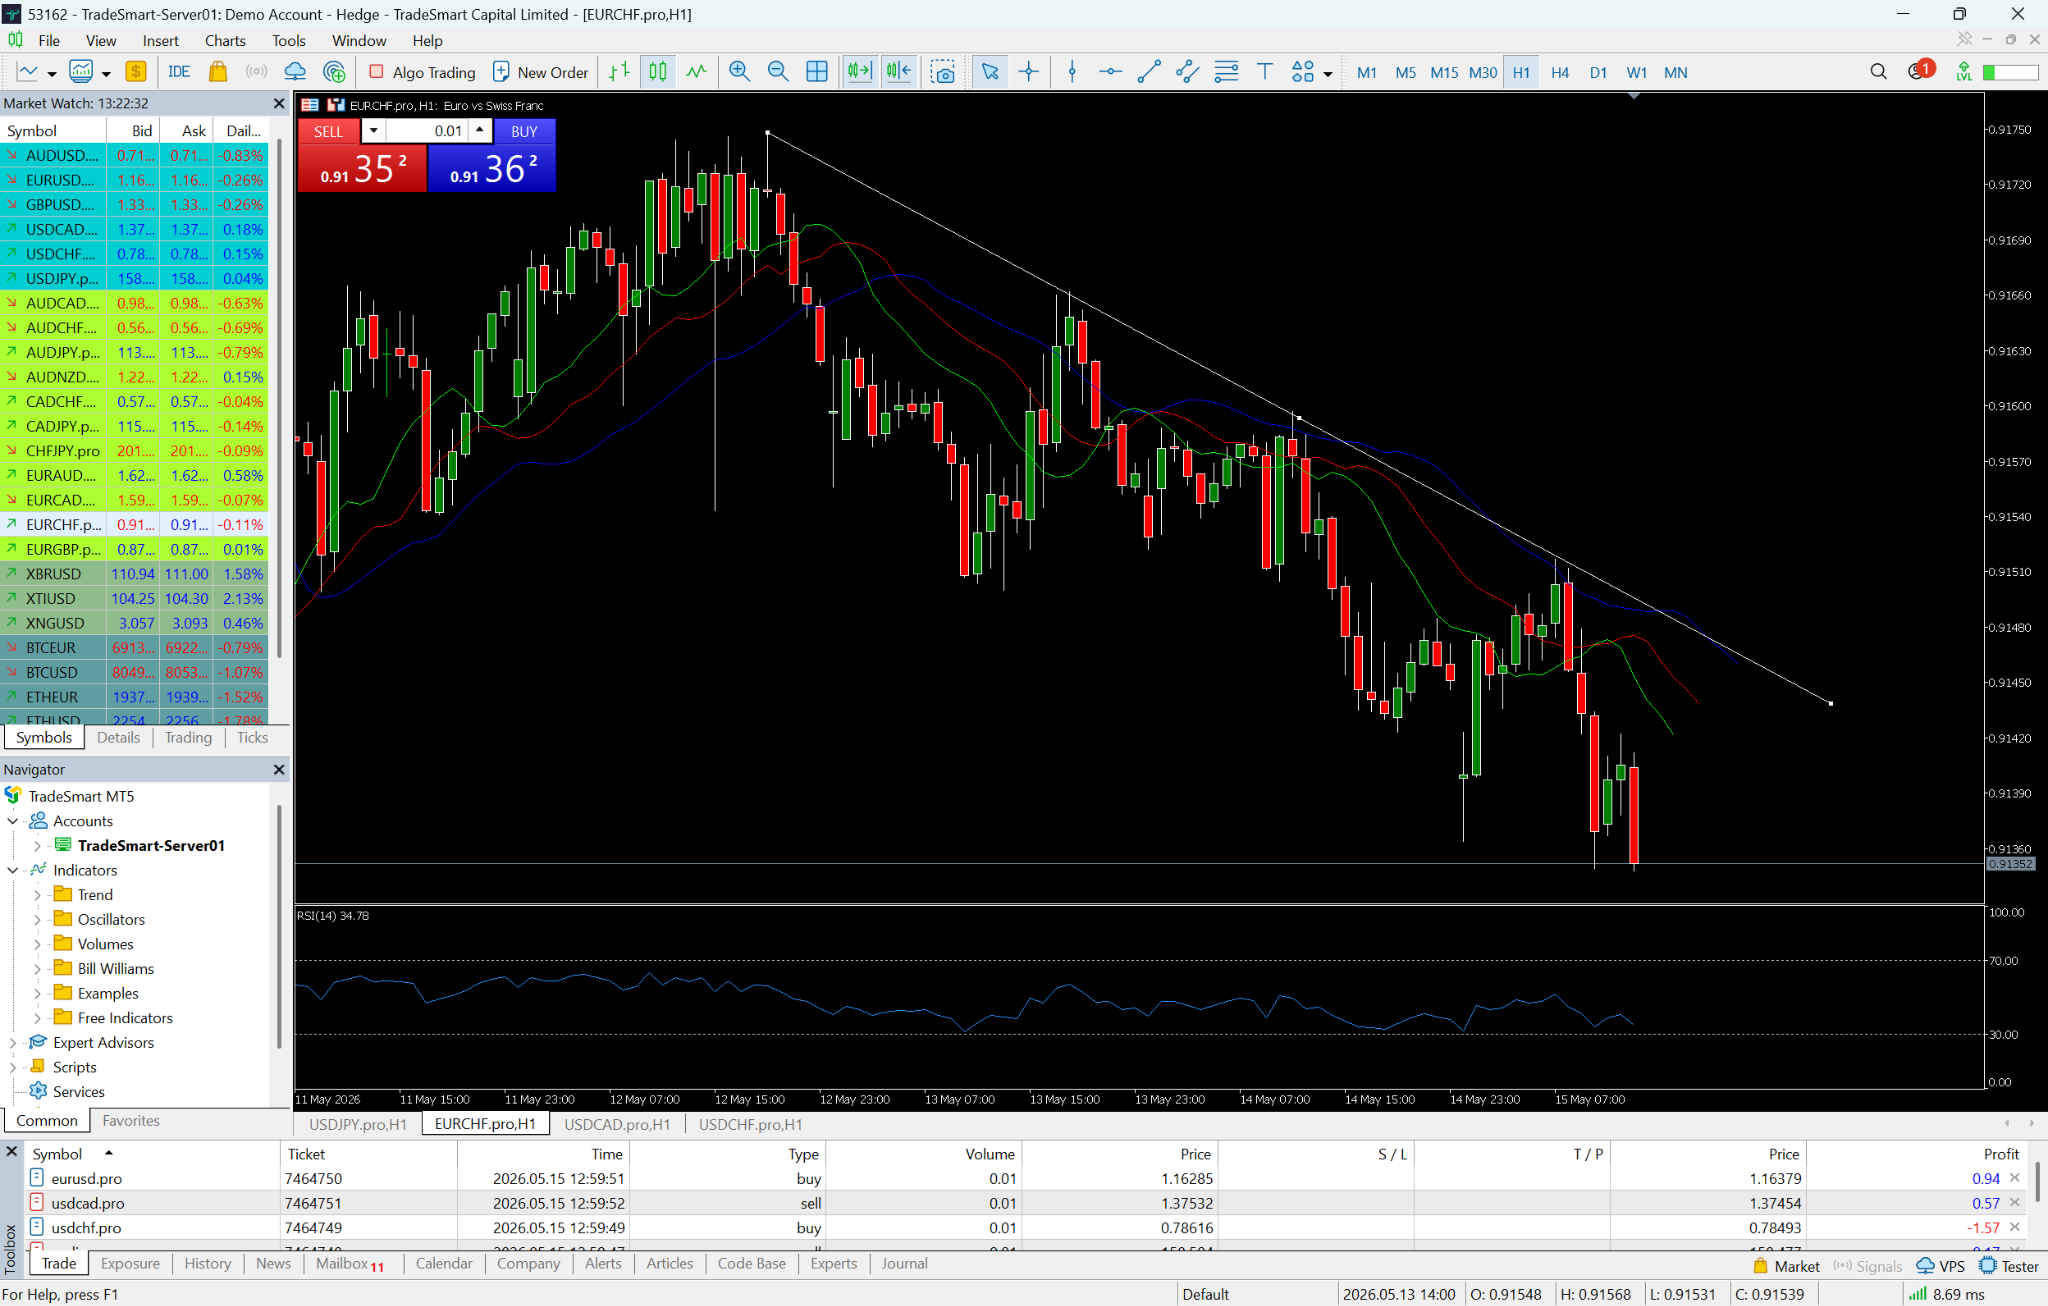
Task: Take a chart screenshot with camera icon
Action: (x=942, y=72)
